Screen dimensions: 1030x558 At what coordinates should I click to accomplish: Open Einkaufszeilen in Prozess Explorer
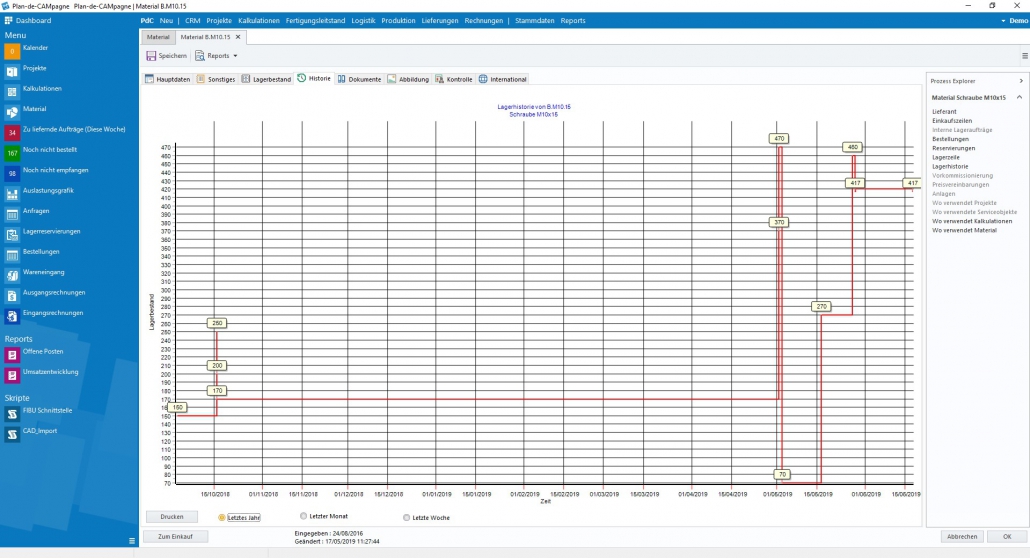click(952, 121)
